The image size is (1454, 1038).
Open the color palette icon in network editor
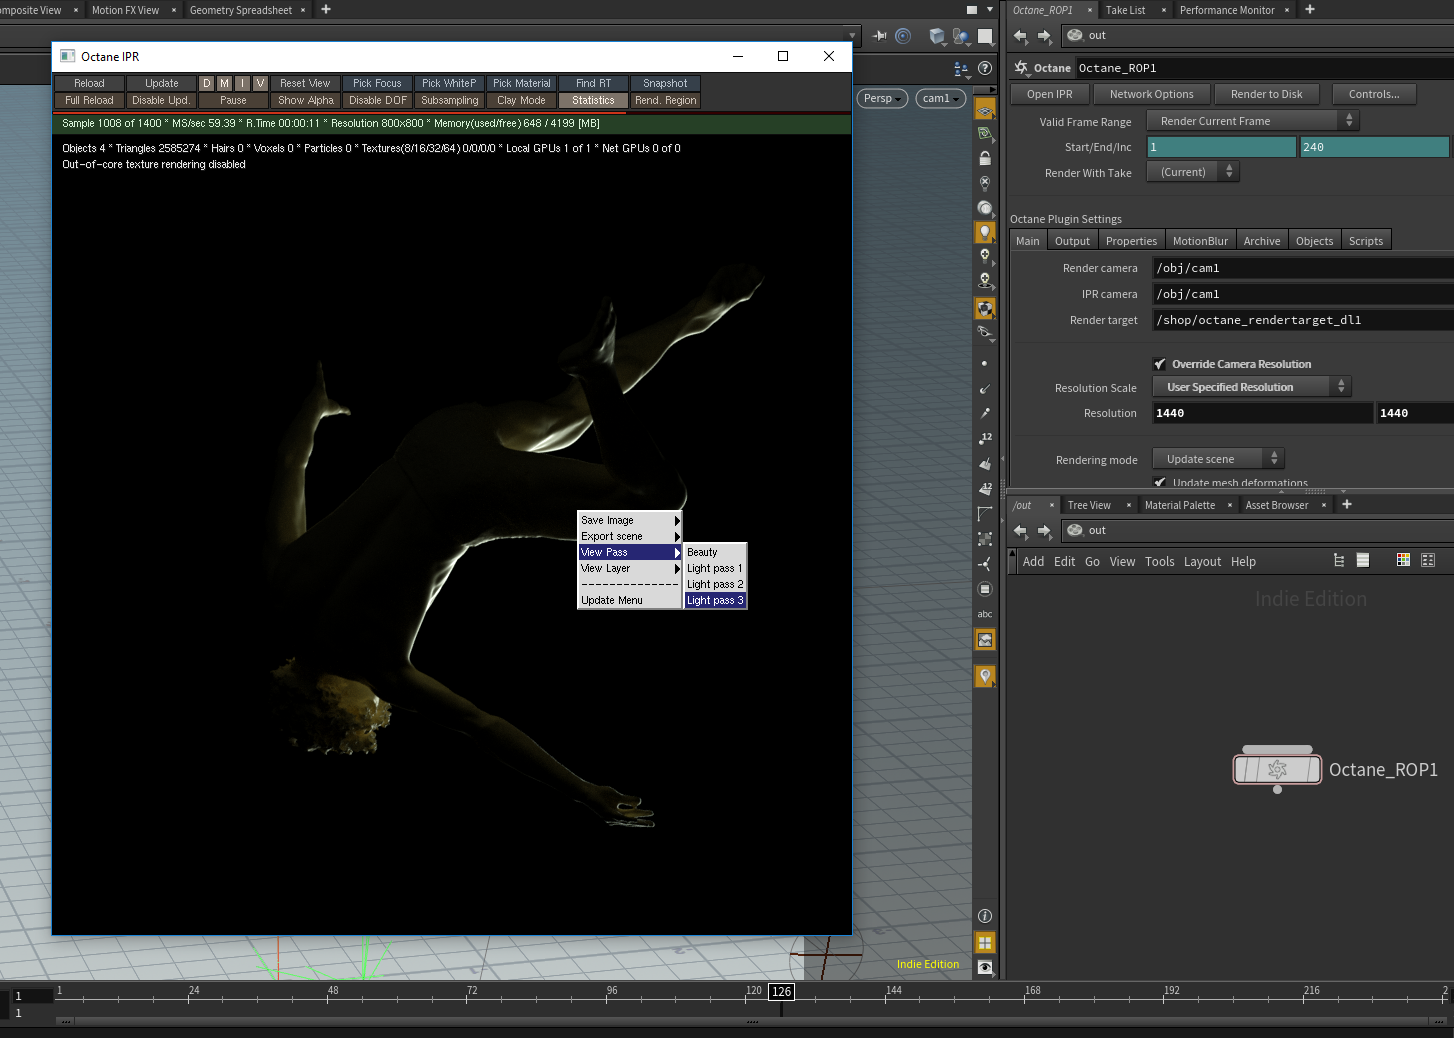coord(1403,561)
